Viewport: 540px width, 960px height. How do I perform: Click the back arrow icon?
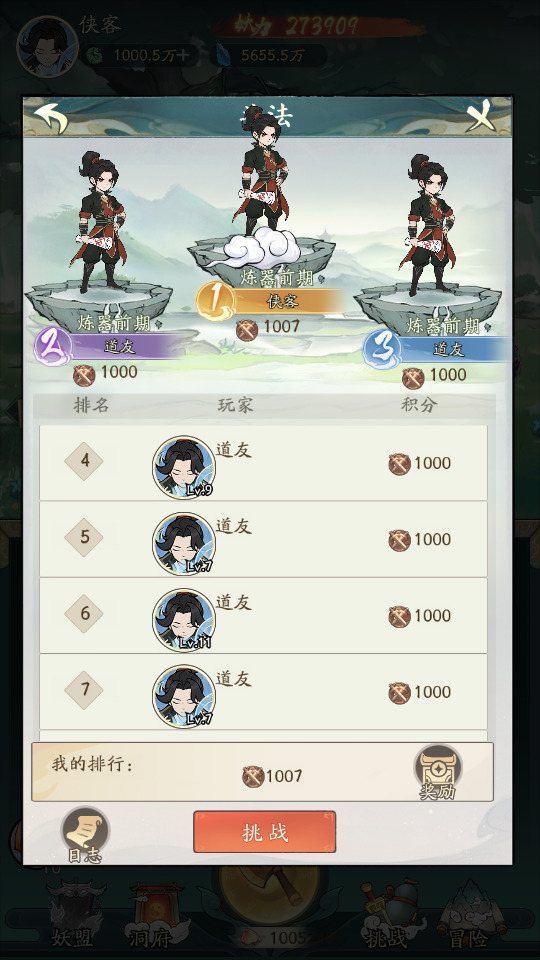click(50, 118)
